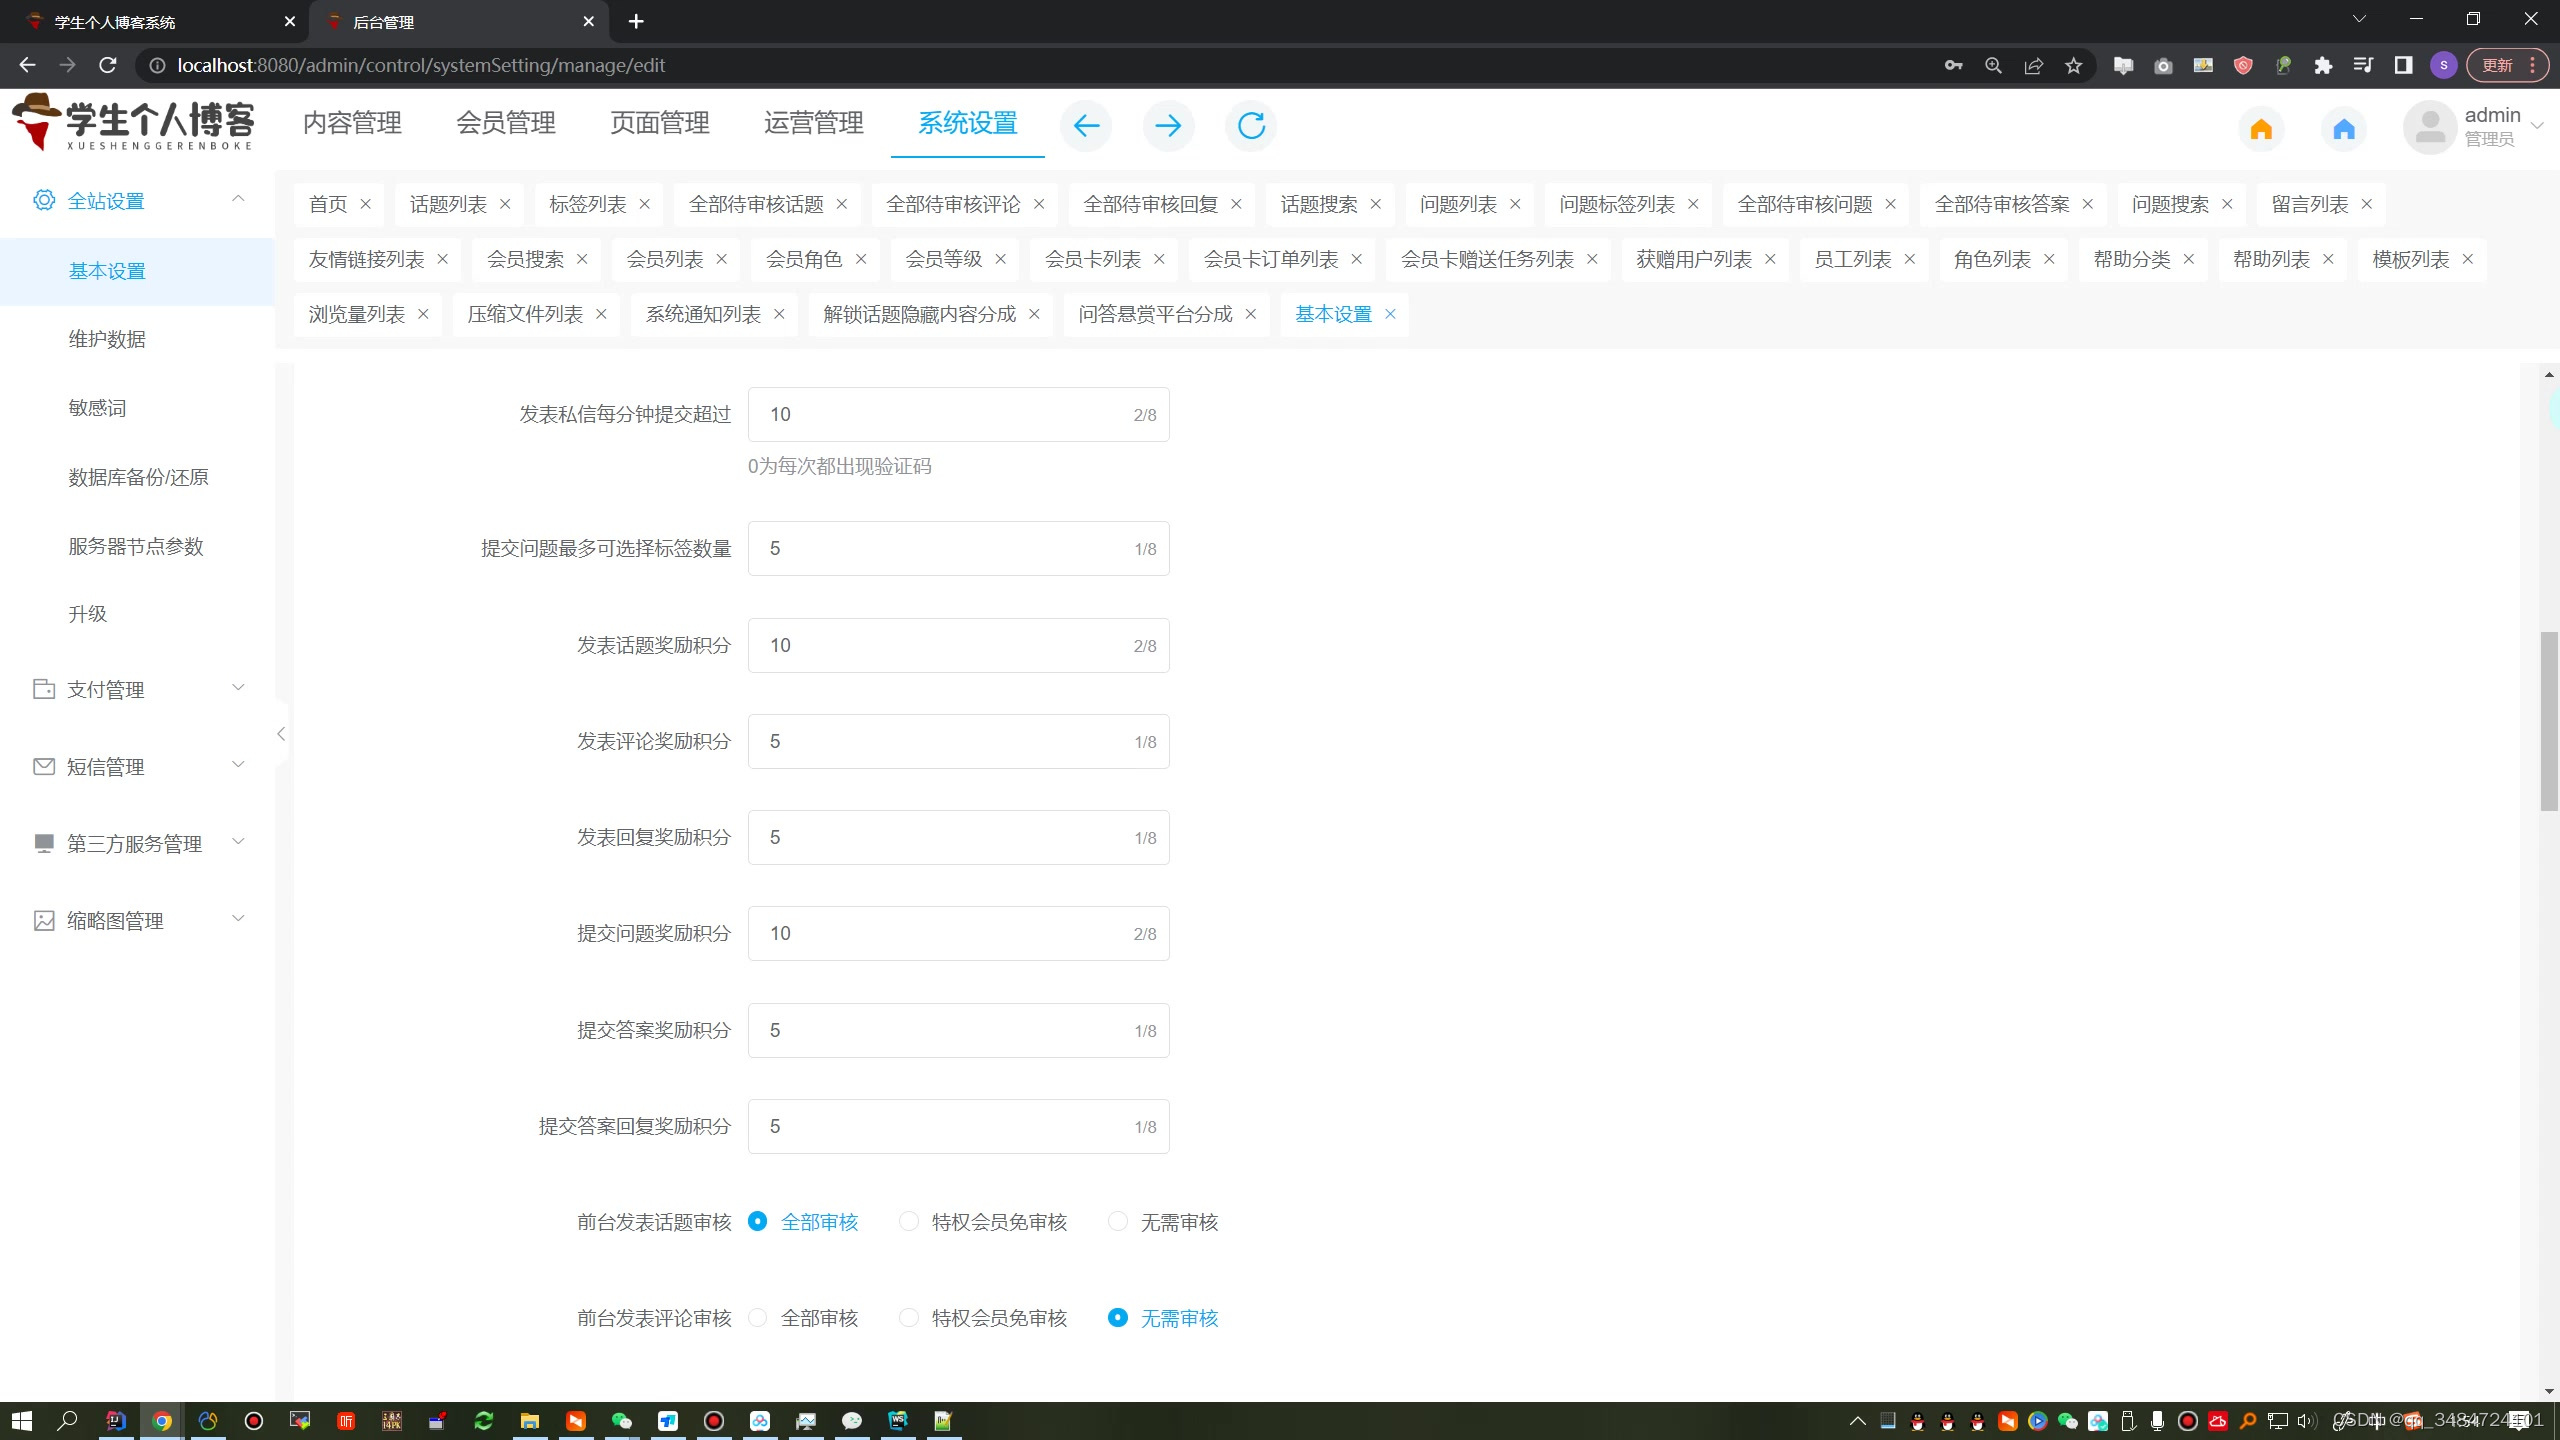Select 特权会员免审核 for 前台发表话题审核
Screen dimensions: 2560x1440
(908, 1221)
